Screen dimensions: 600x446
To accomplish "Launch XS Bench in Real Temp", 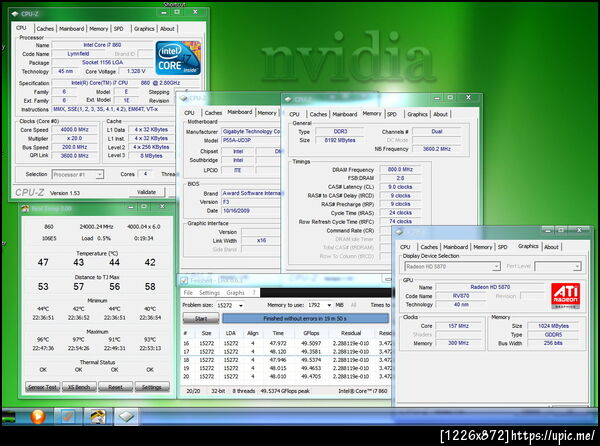I will [x=79, y=387].
